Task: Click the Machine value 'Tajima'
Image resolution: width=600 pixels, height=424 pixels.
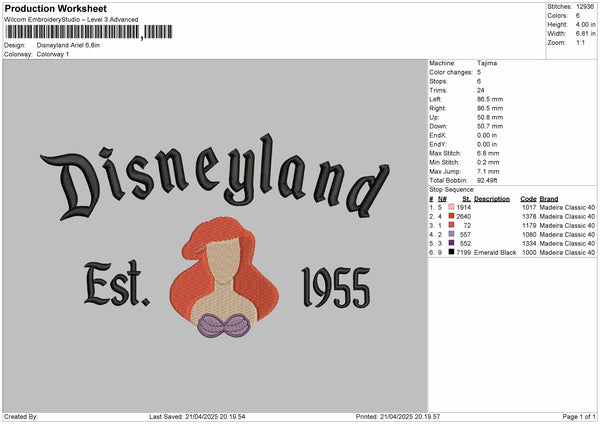Action: coord(487,63)
